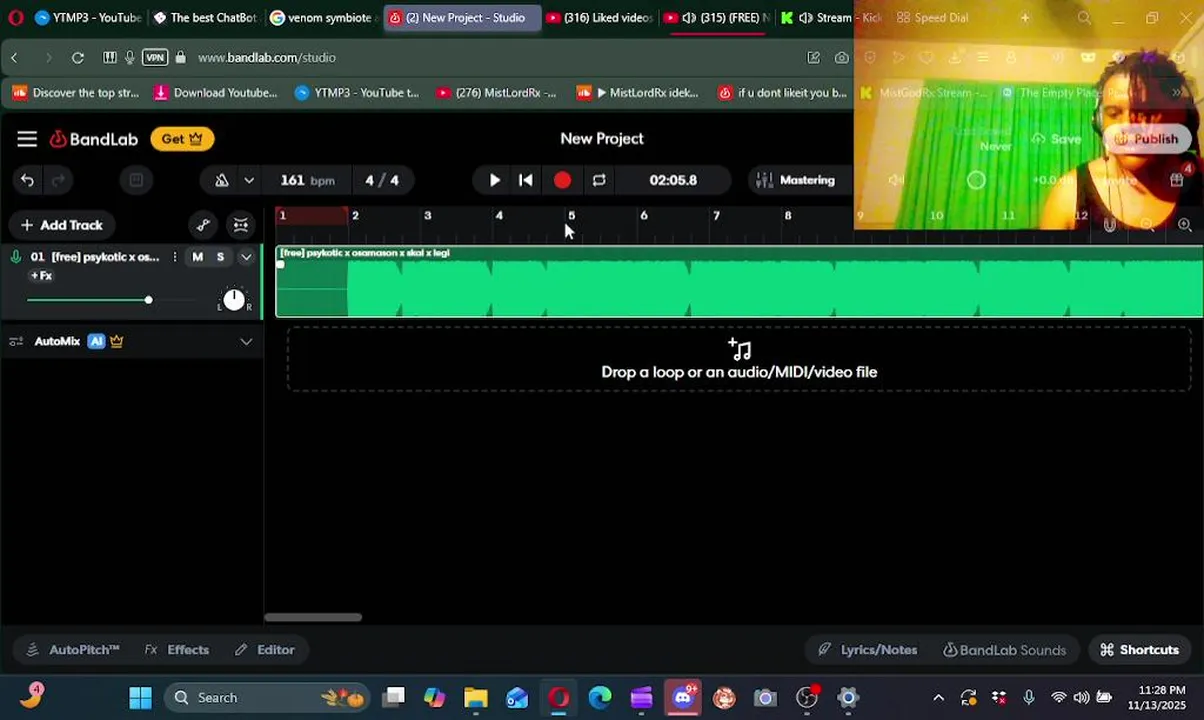The height and width of the screenshot is (720, 1204).
Task: Return playhead to the start
Action: click(x=526, y=180)
